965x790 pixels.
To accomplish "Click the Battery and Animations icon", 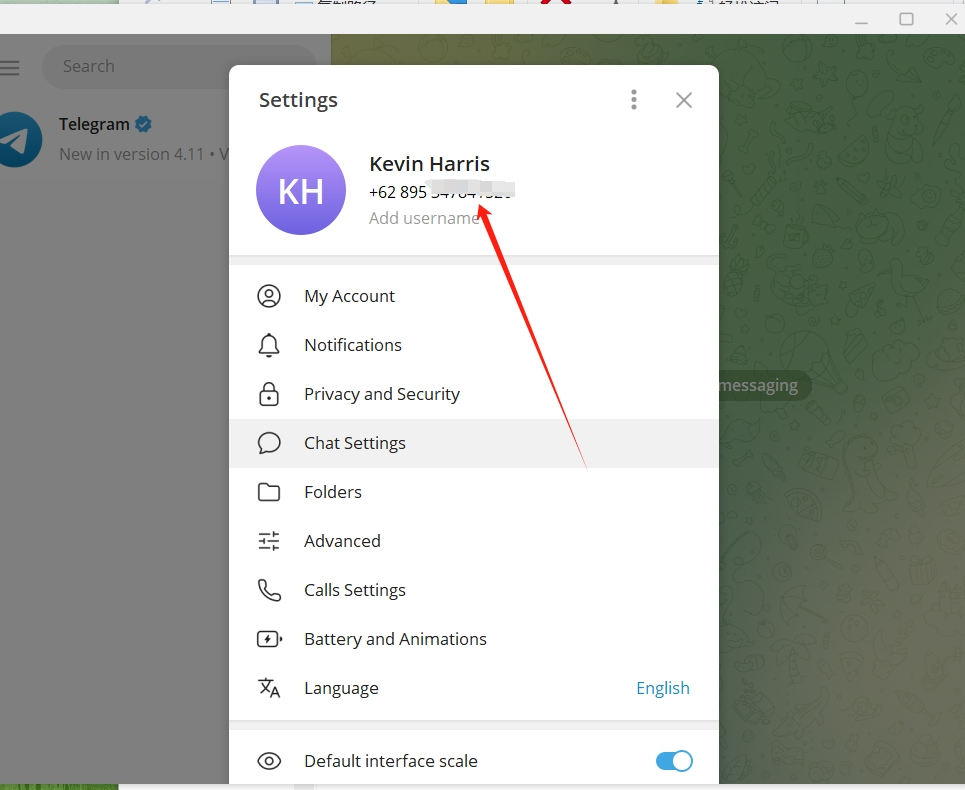I will coord(269,639).
